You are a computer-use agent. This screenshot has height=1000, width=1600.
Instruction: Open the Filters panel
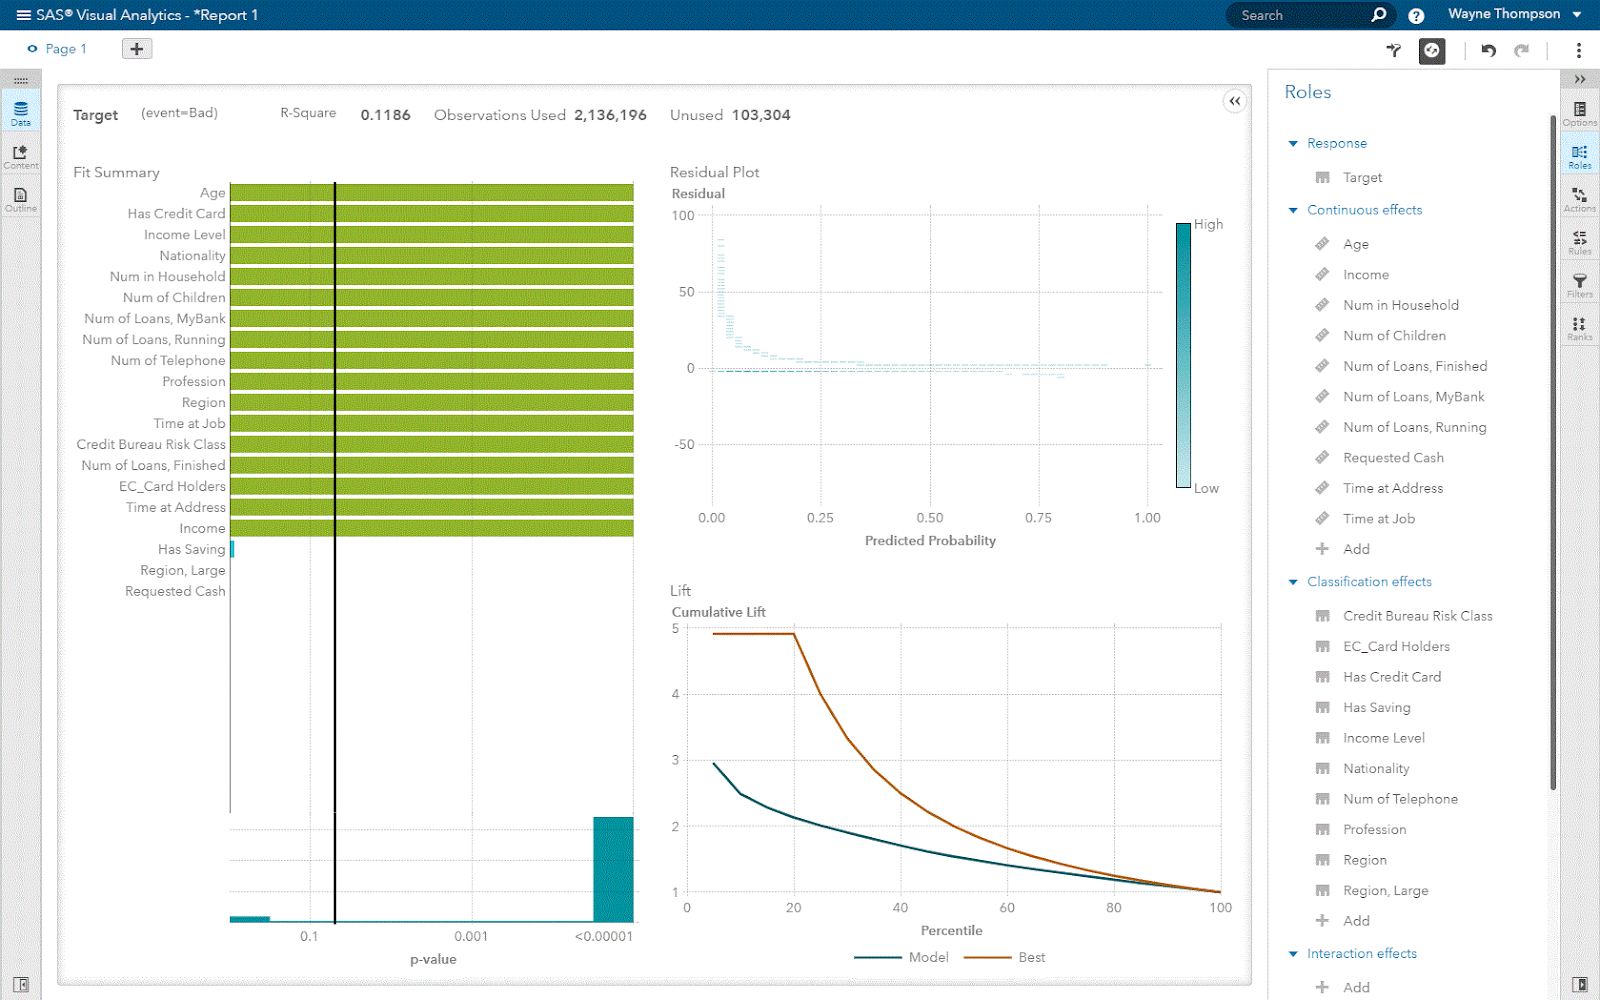[x=1580, y=284]
